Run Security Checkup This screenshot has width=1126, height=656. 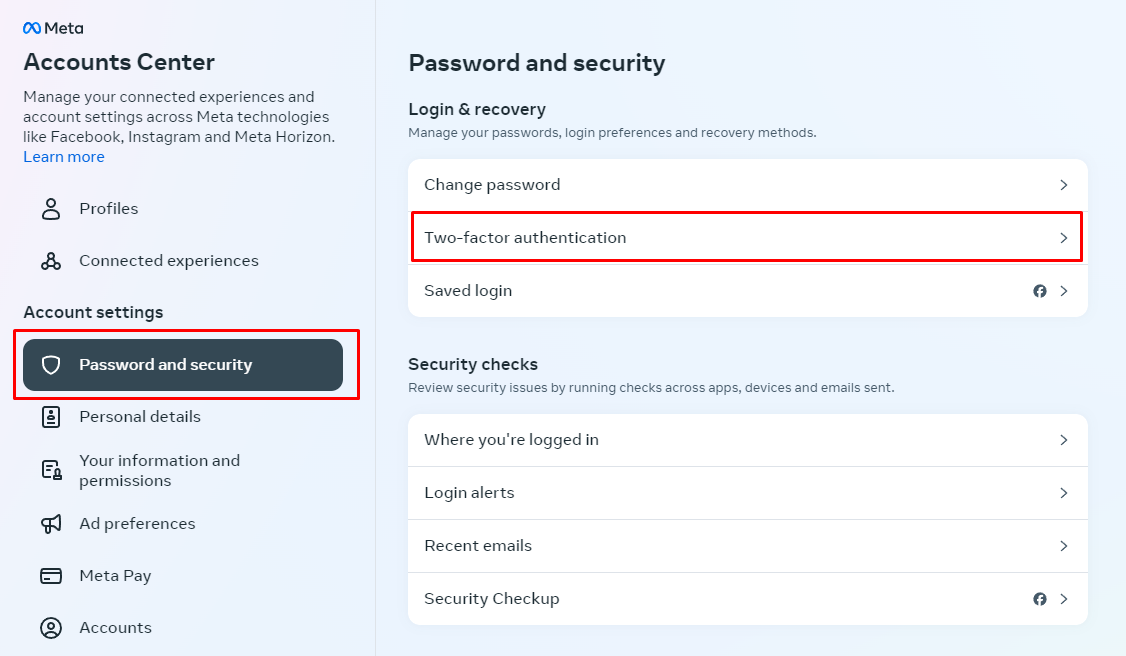491,599
